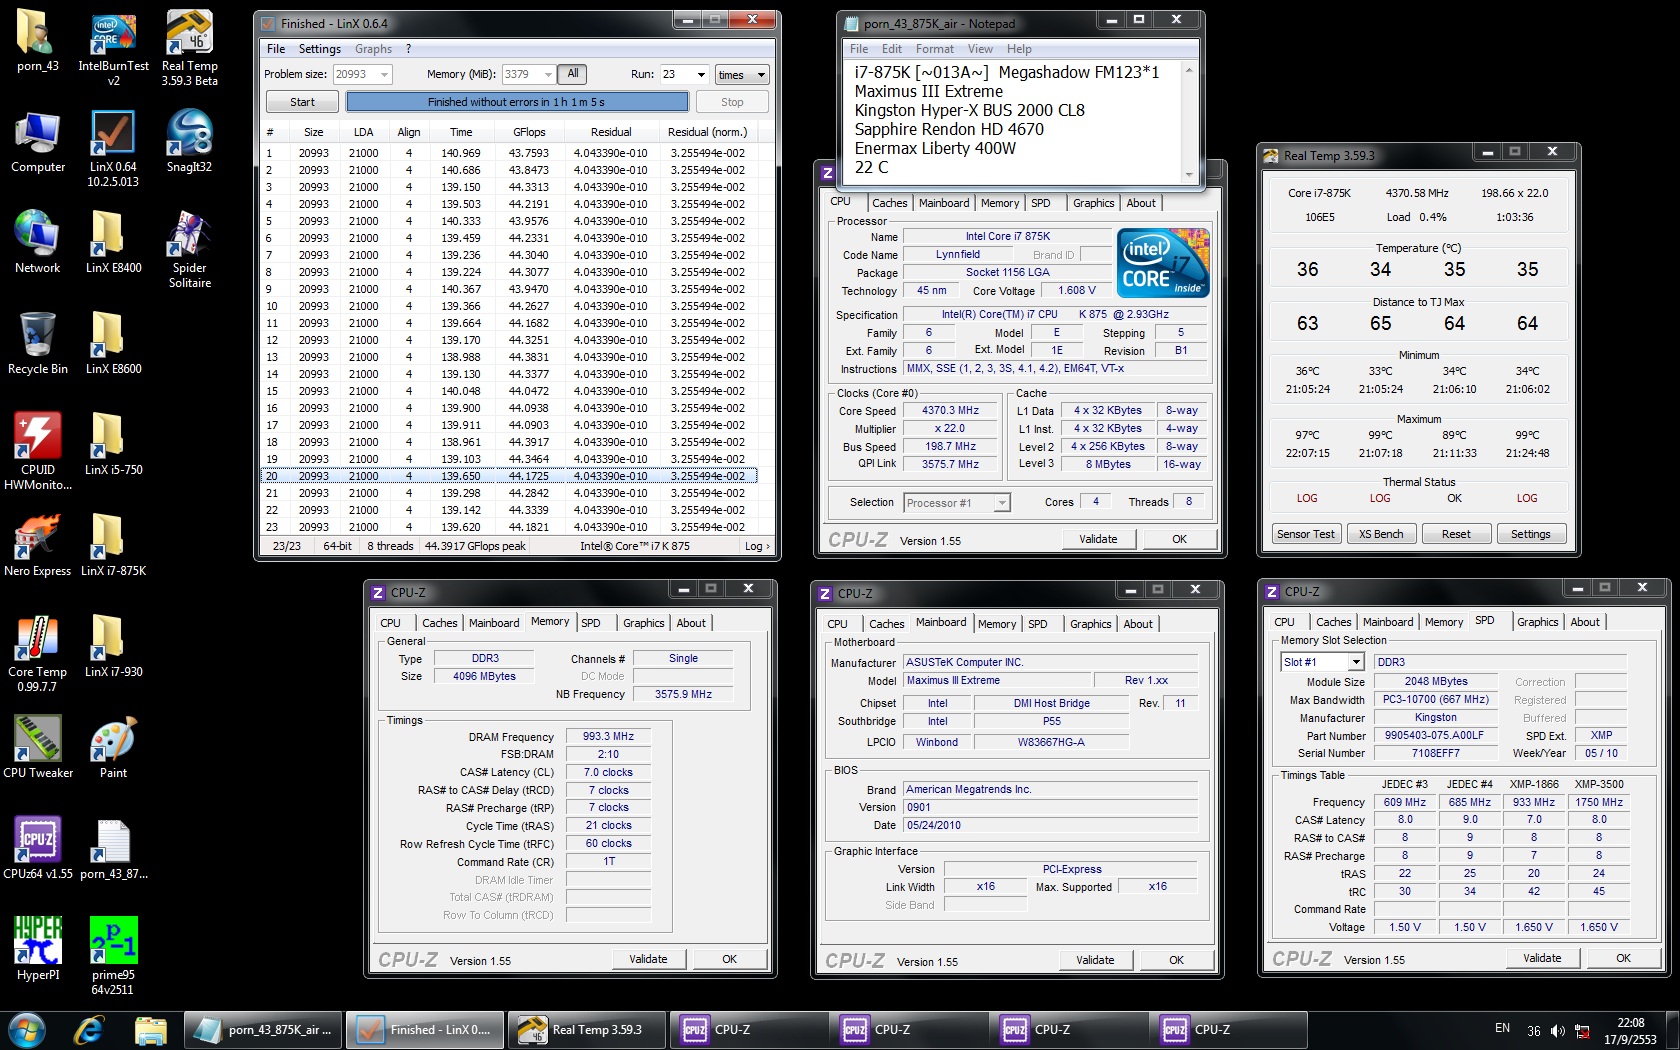Open the Run count dropdown arrow in LinX
The width and height of the screenshot is (1680, 1050).
tap(701, 75)
